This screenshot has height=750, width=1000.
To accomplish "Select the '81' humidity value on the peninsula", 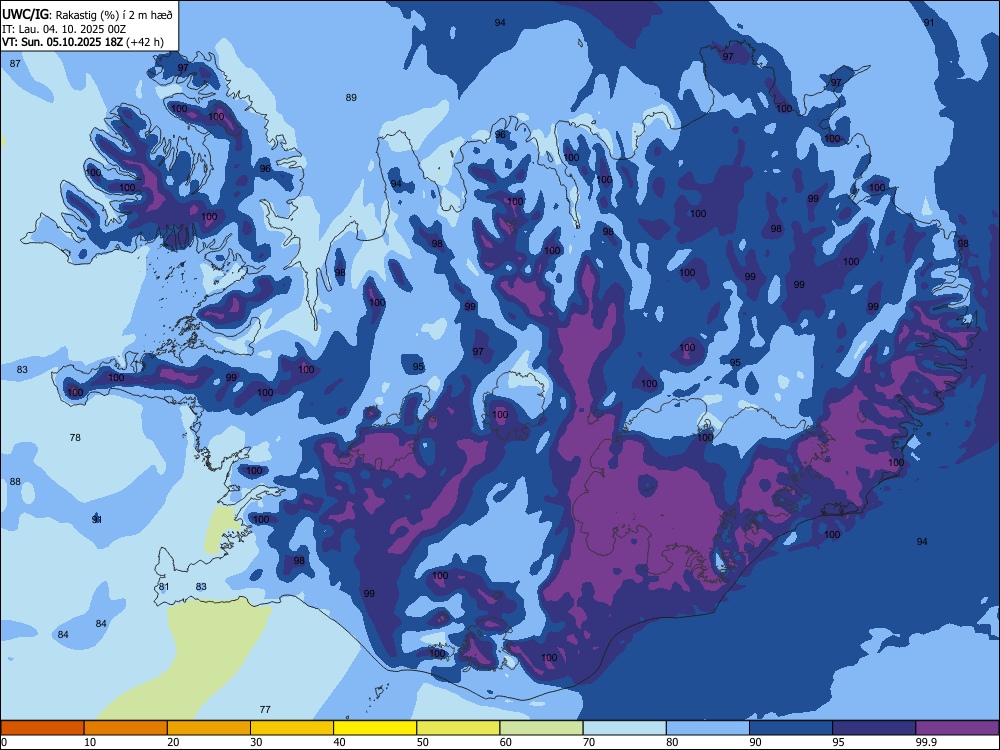I will [x=164, y=587].
